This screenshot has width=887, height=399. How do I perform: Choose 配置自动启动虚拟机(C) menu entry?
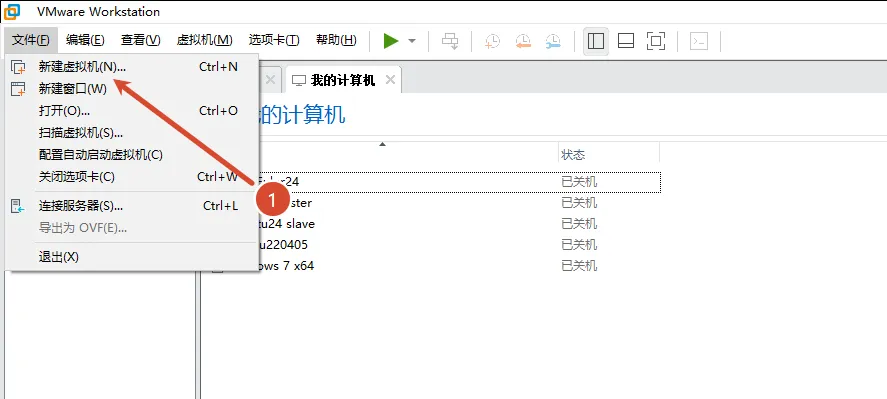132,155
